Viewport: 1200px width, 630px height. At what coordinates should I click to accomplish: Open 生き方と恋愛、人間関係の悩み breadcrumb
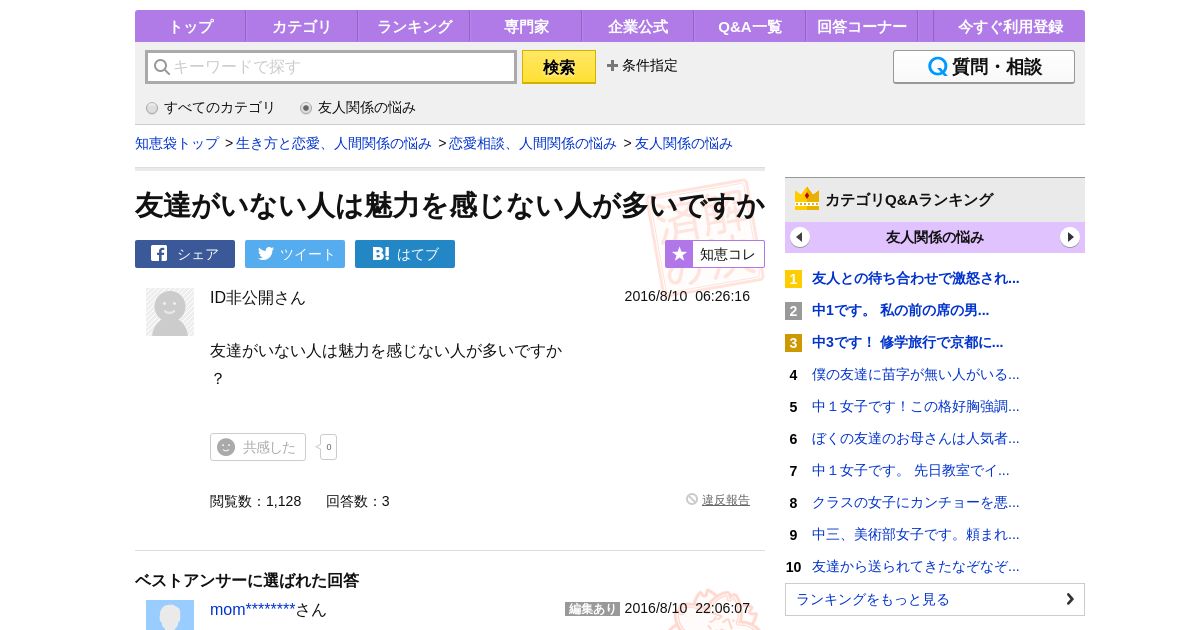point(334,143)
